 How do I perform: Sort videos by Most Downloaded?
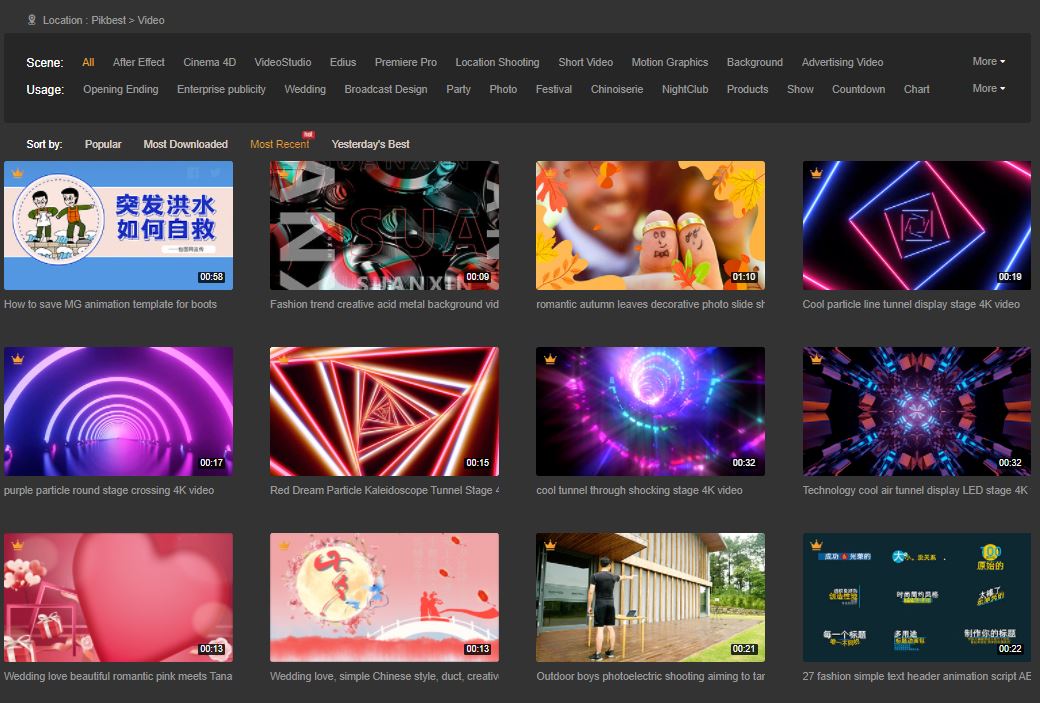[186, 145]
